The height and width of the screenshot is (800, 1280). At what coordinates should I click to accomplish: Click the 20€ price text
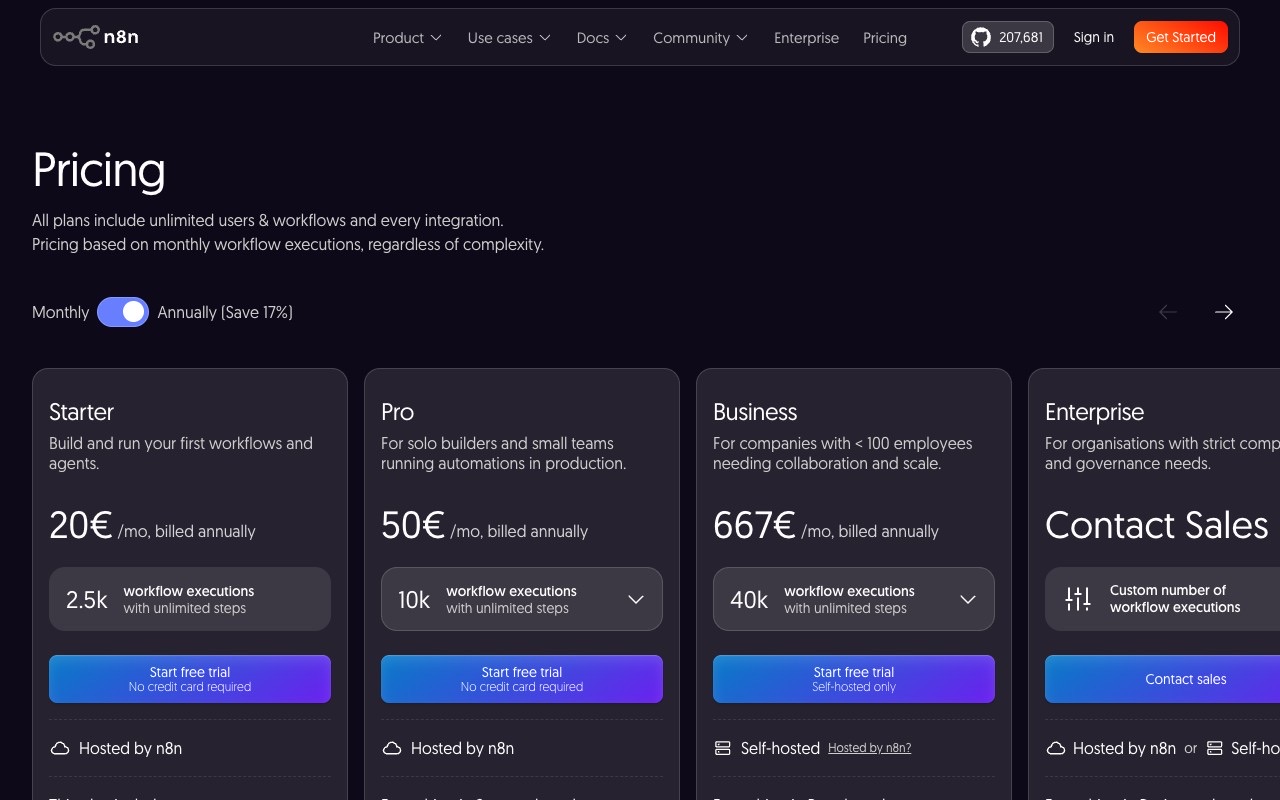(80, 525)
